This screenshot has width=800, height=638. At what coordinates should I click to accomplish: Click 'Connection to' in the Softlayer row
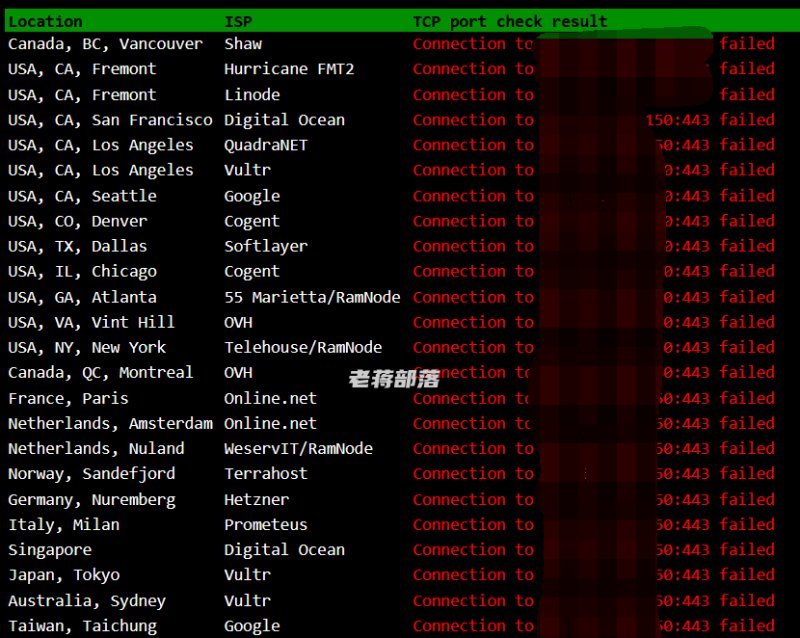pos(473,247)
